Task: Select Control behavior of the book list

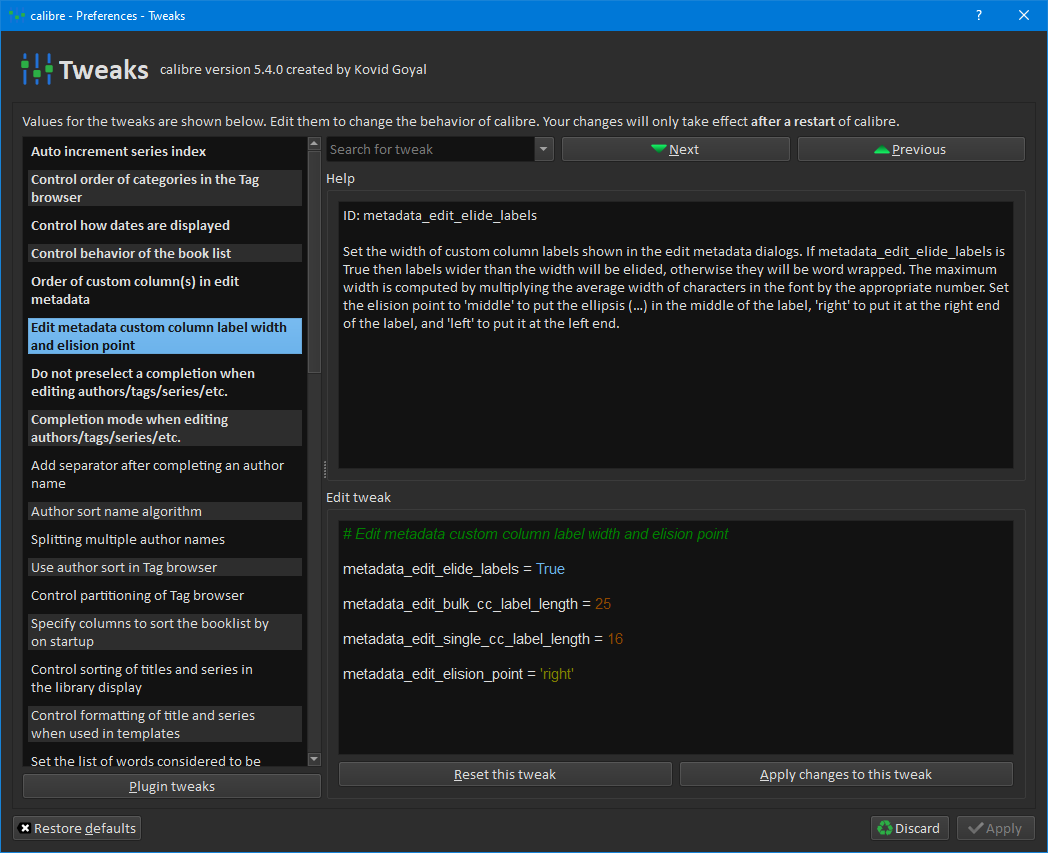Action: point(165,253)
